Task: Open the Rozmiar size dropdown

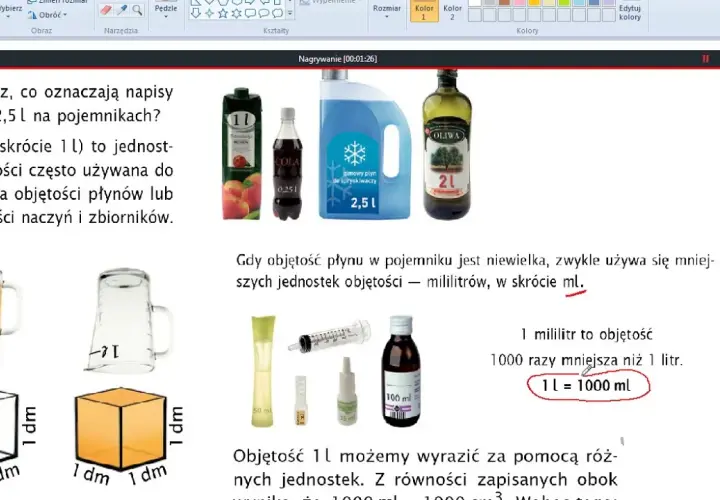Action: (x=387, y=11)
